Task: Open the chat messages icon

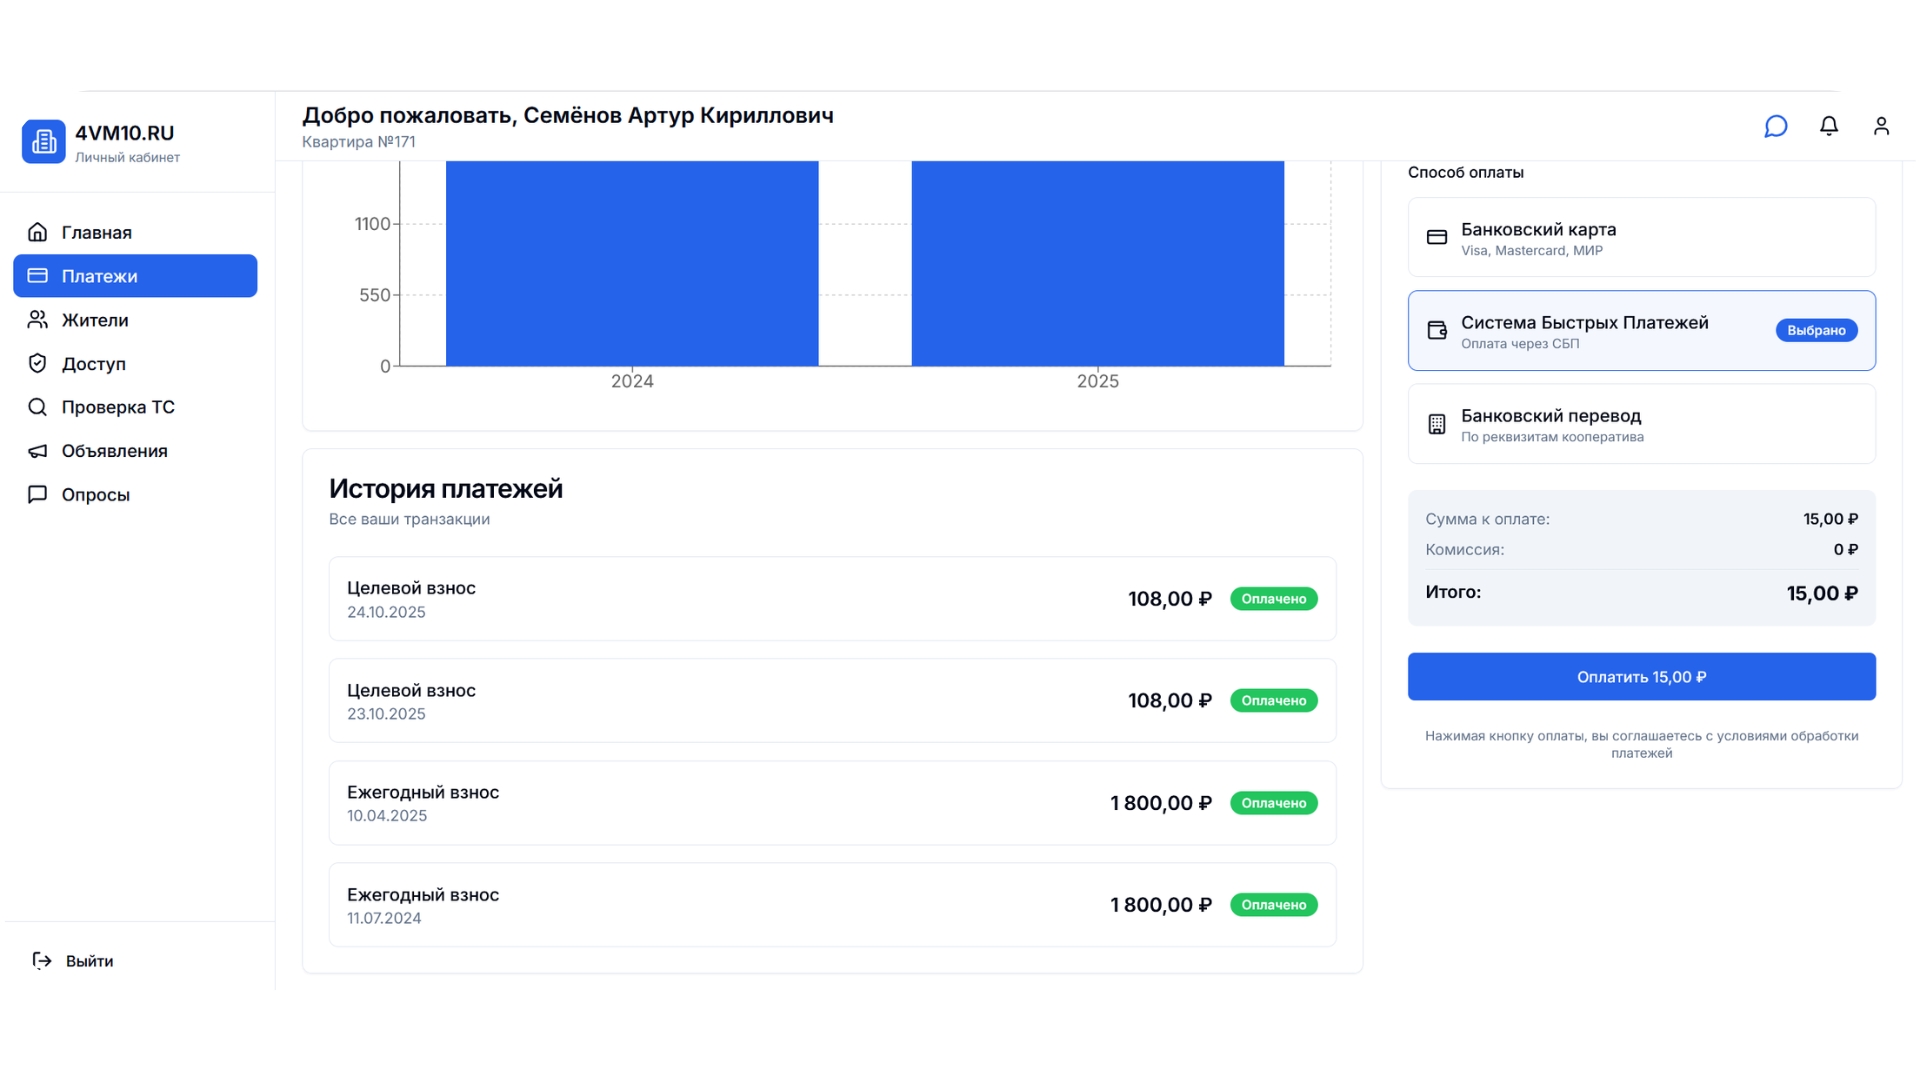Action: coord(1775,126)
